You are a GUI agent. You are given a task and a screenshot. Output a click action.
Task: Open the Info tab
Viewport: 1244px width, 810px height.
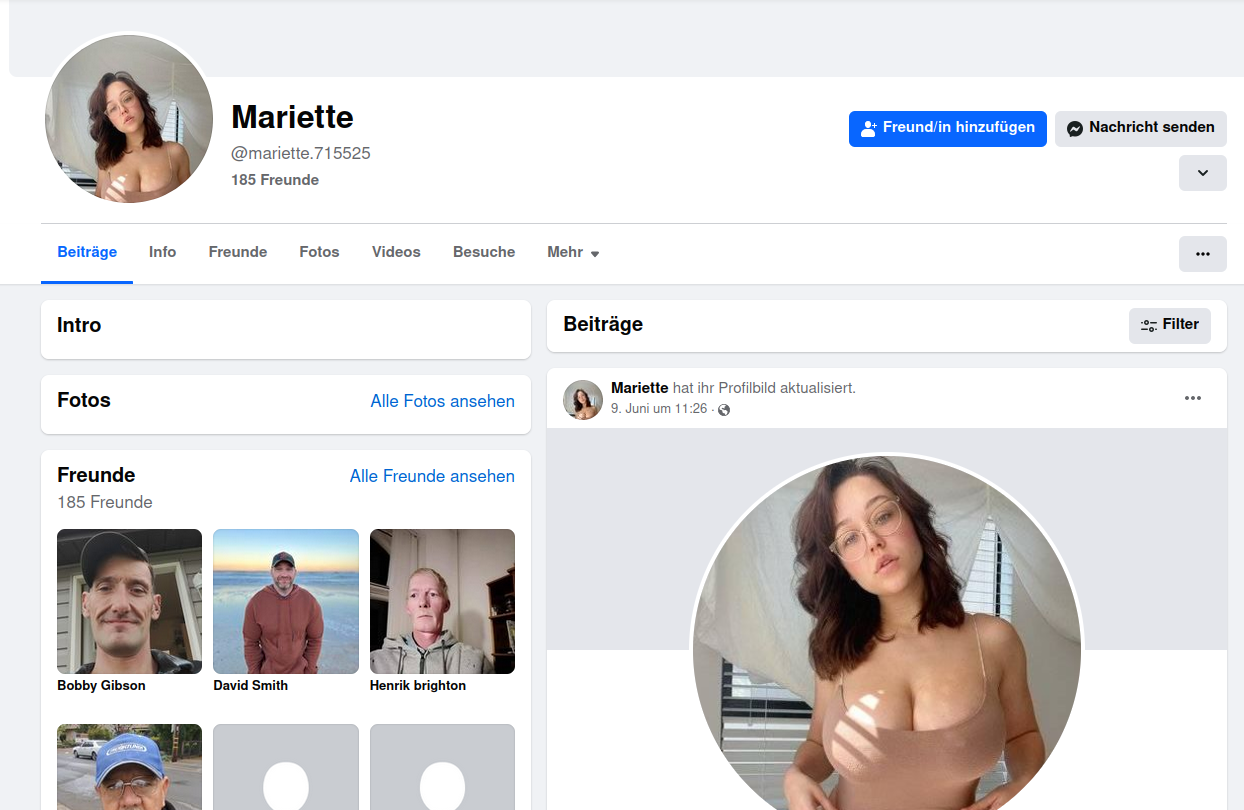pyautogui.click(x=163, y=252)
